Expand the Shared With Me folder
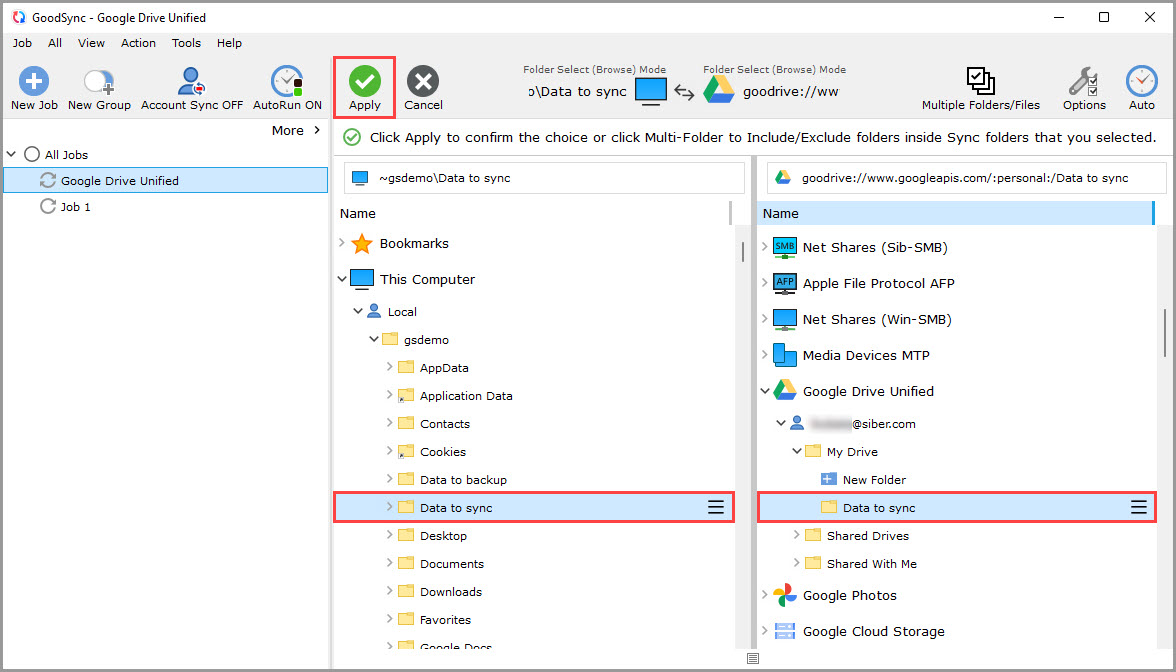Viewport: 1176px width, 672px height. pos(796,562)
